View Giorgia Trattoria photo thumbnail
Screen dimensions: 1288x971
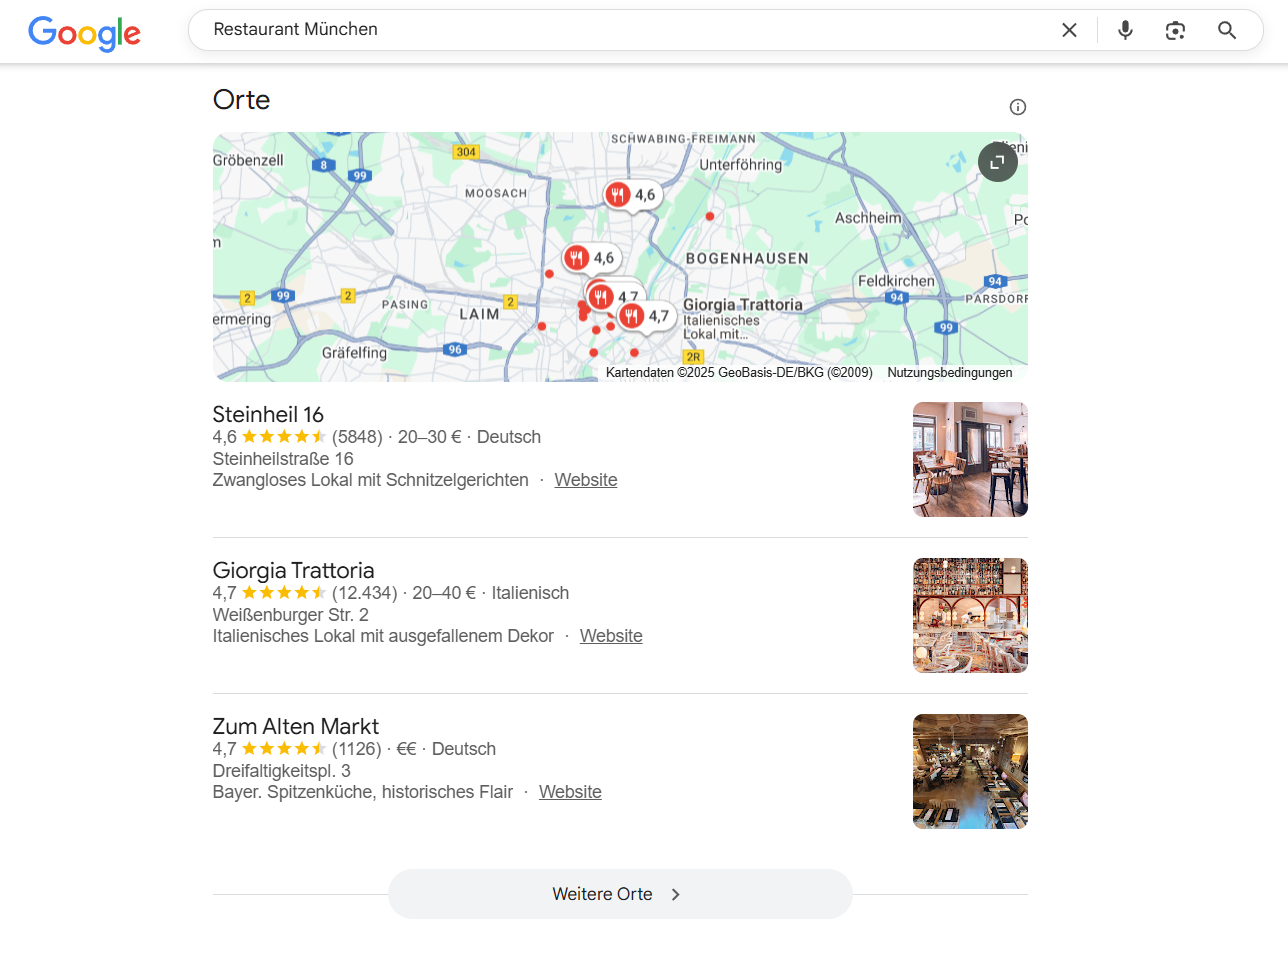coord(969,615)
